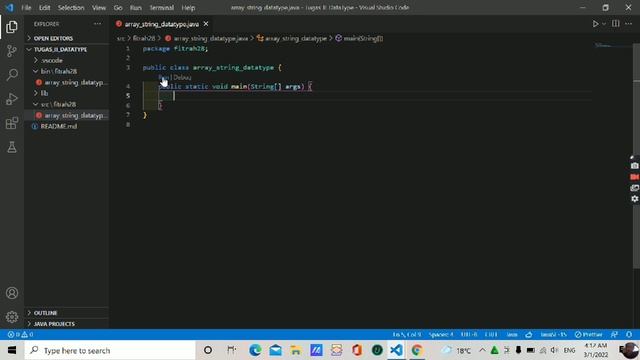The width and height of the screenshot is (640, 360).
Task: Open Explorer views and more actions ellipsis
Action: [x=98, y=24]
